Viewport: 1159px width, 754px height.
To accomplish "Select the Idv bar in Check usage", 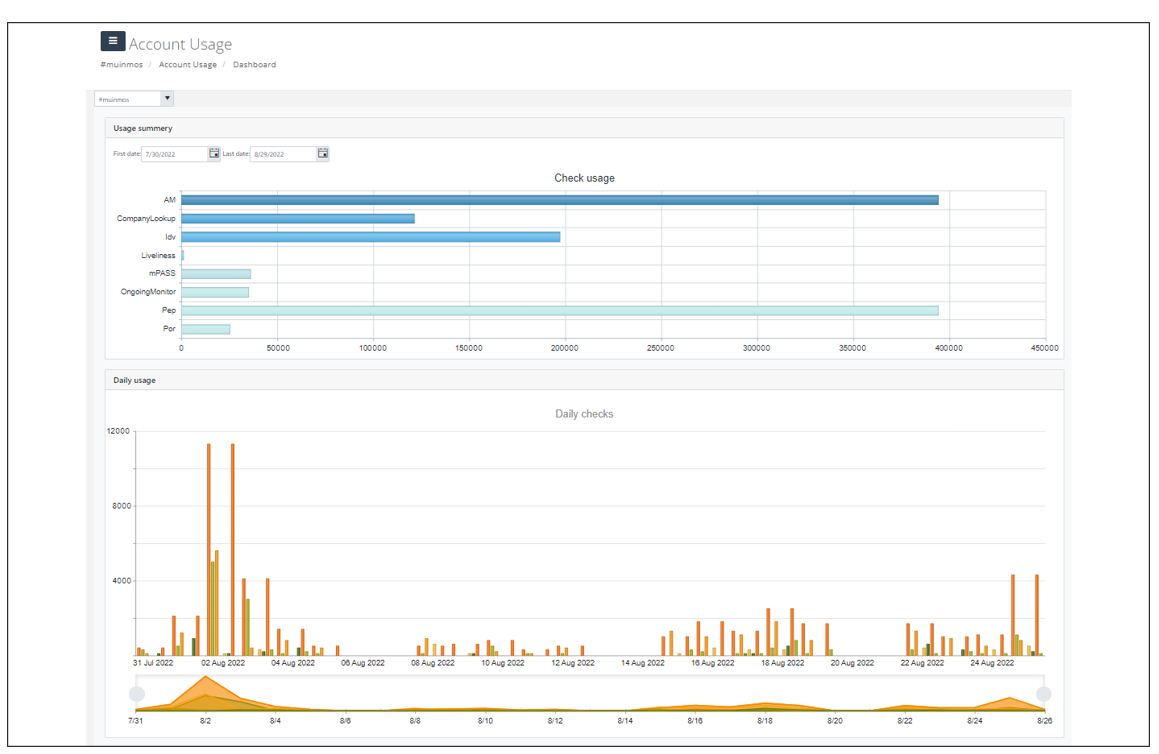I will click(370, 237).
